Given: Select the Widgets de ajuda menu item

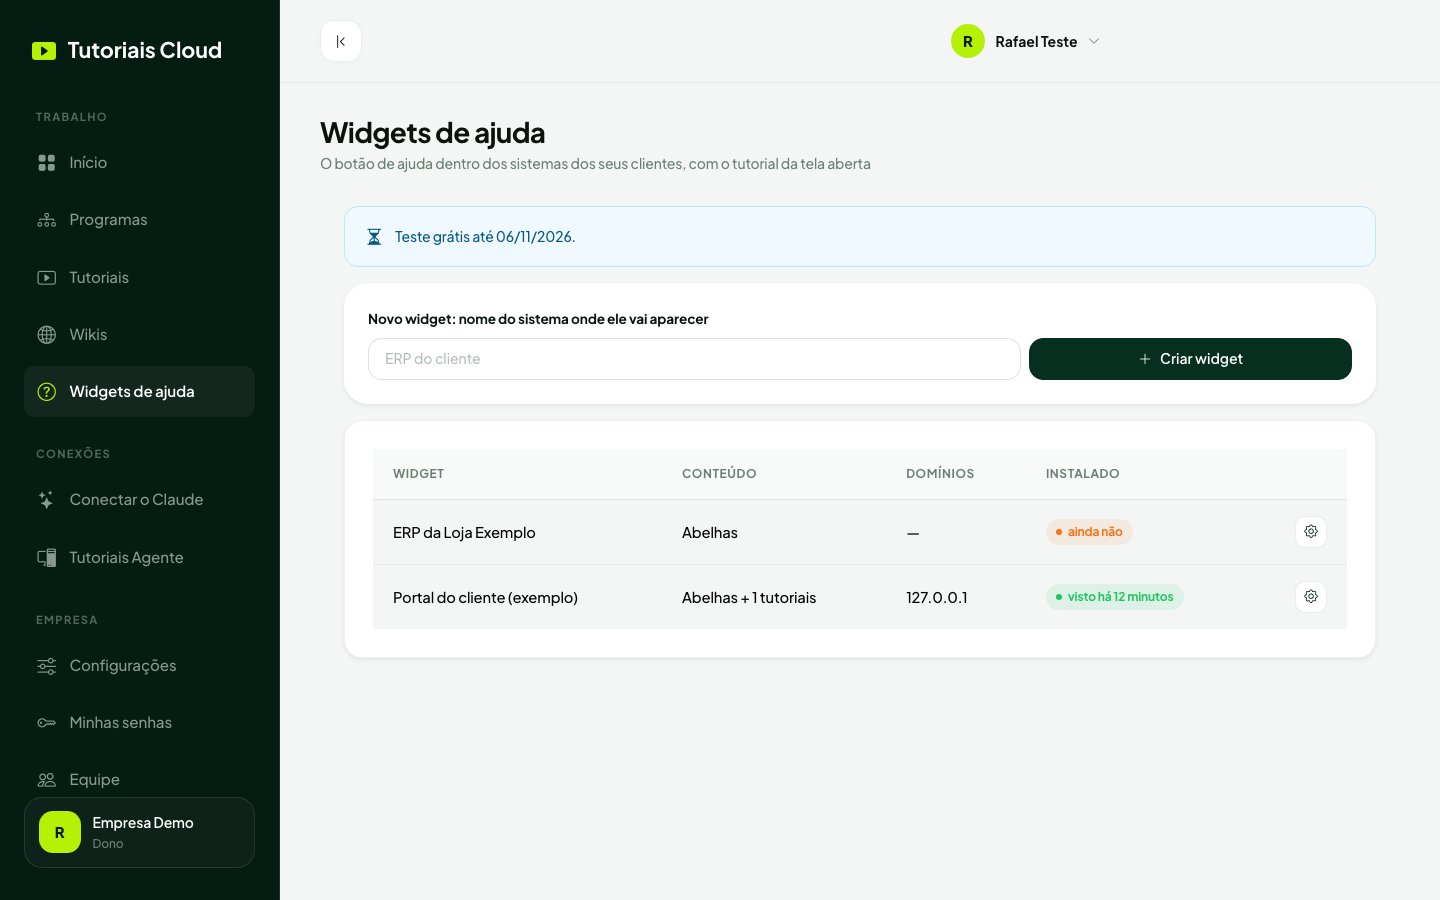Looking at the screenshot, I should coord(139,392).
